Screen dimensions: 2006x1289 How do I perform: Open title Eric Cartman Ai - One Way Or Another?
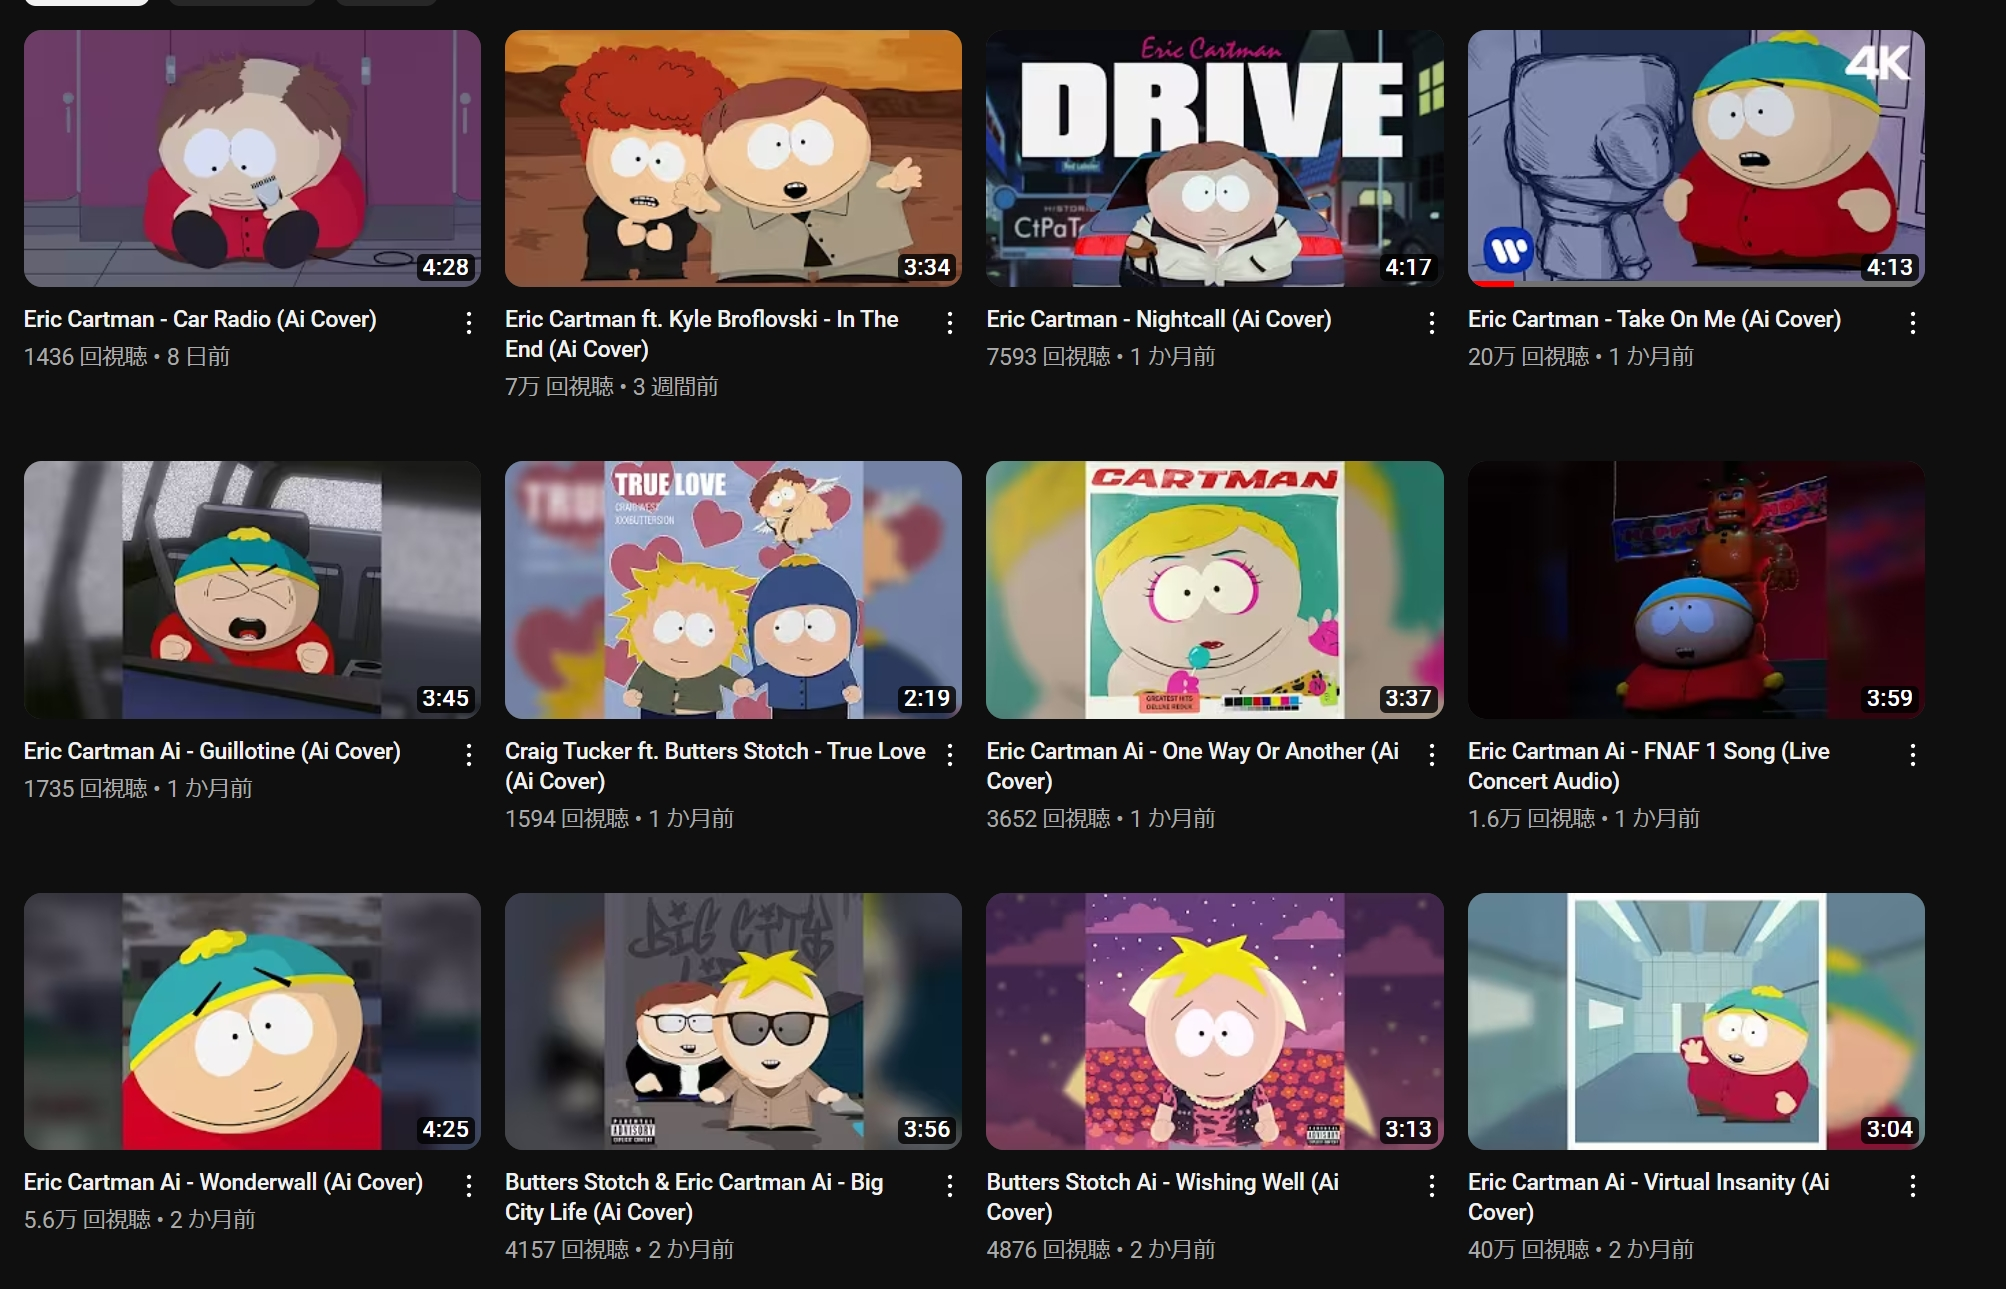(x=1193, y=766)
